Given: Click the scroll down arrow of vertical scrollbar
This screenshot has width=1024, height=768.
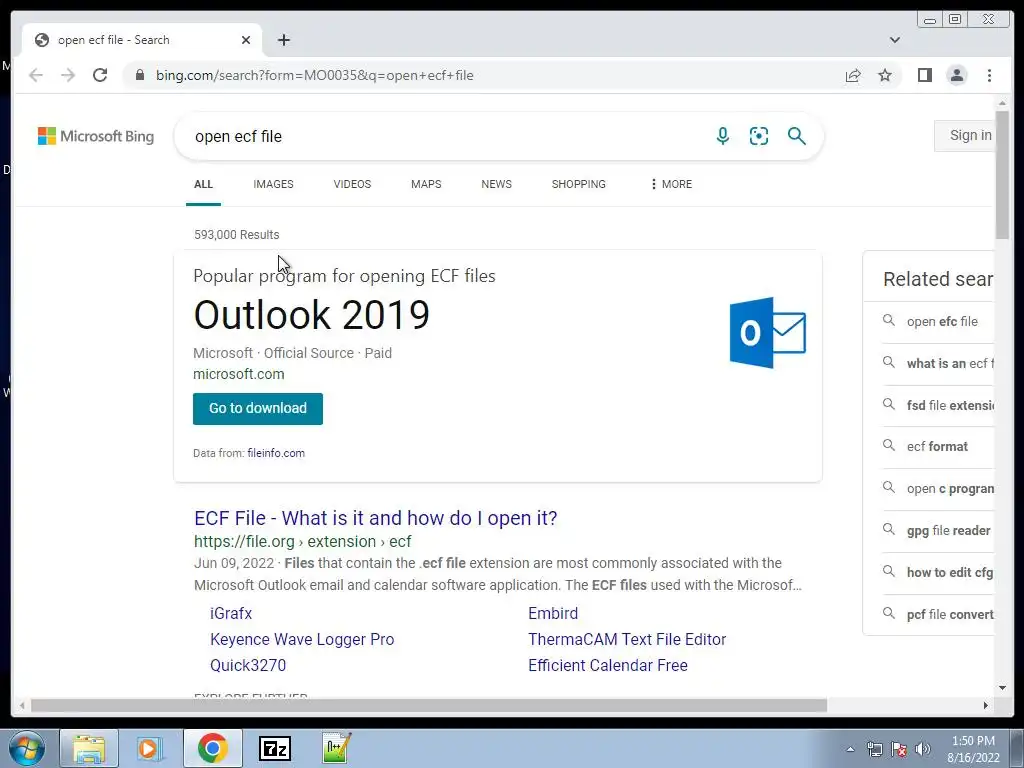Looking at the screenshot, I should click(1002, 688).
